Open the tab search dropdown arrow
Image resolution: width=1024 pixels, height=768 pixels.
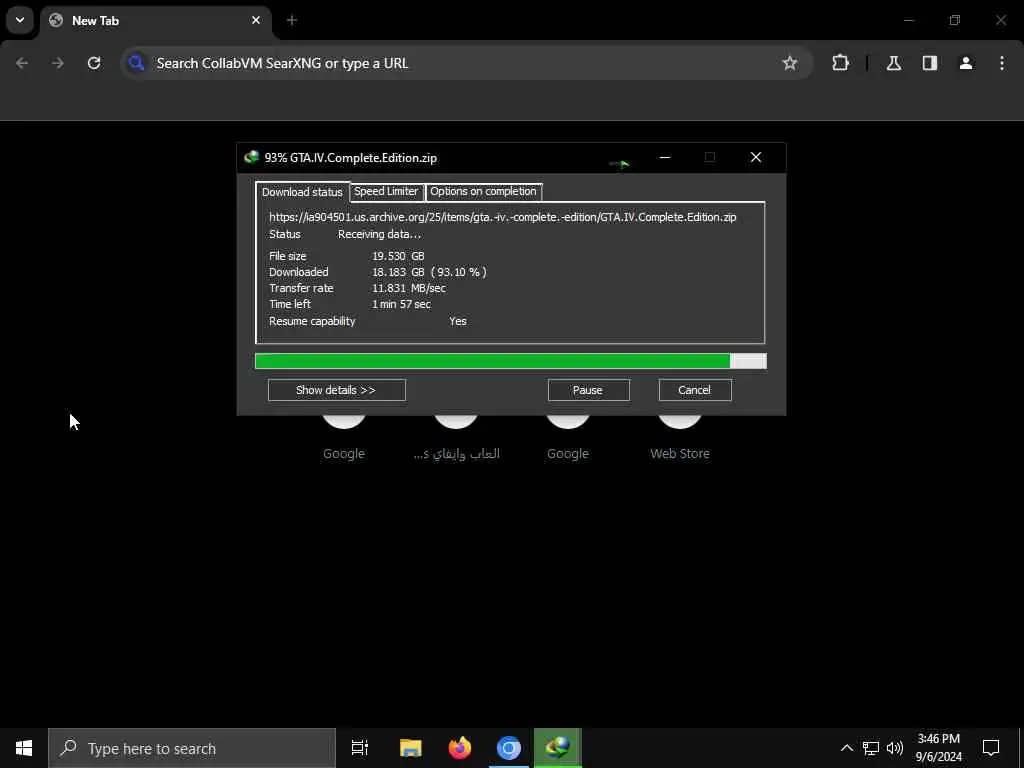(x=20, y=20)
